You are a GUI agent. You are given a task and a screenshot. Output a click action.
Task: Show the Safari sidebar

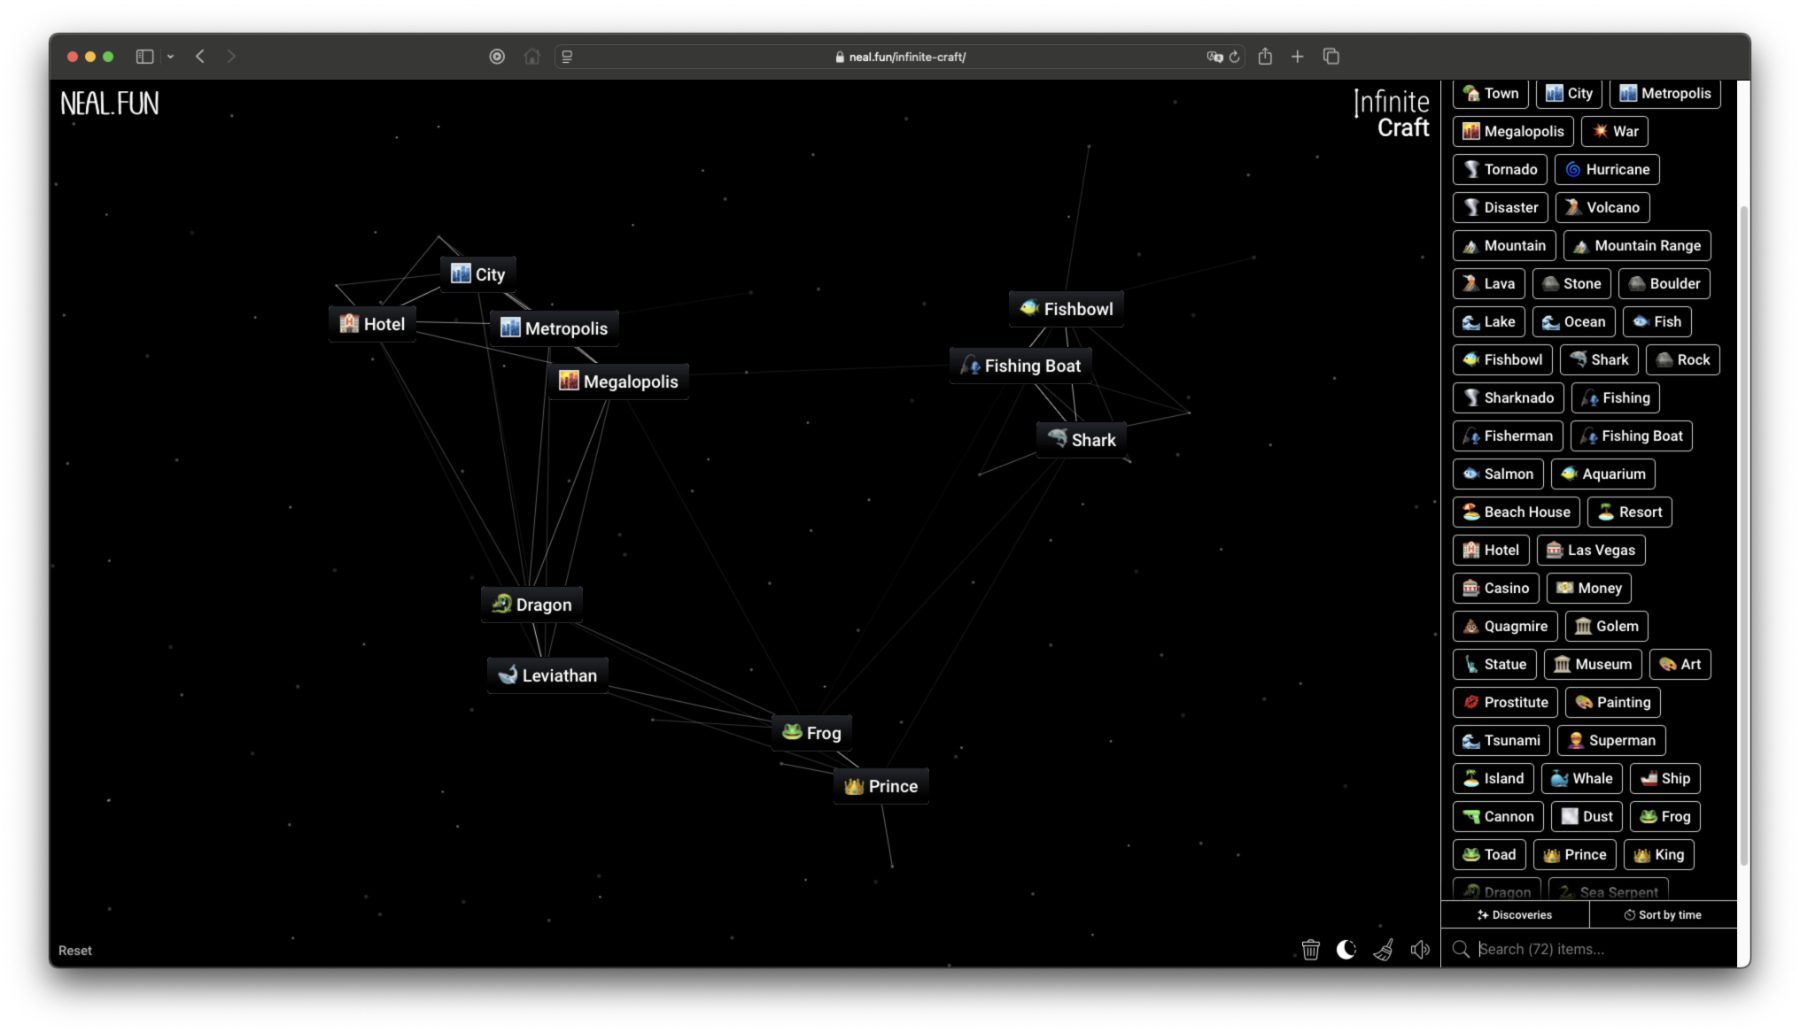pyautogui.click(x=145, y=57)
